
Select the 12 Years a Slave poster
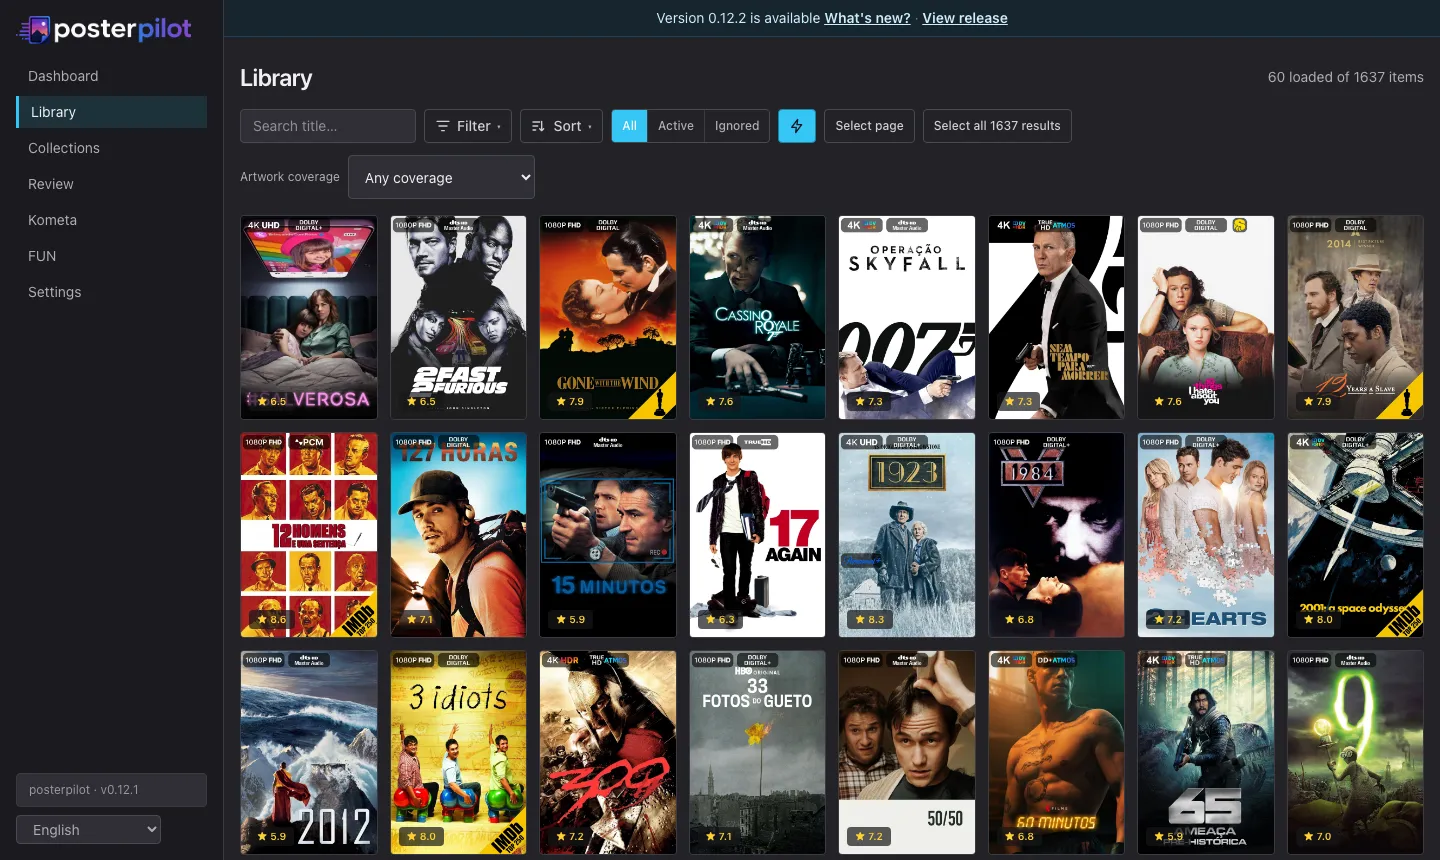(1355, 317)
